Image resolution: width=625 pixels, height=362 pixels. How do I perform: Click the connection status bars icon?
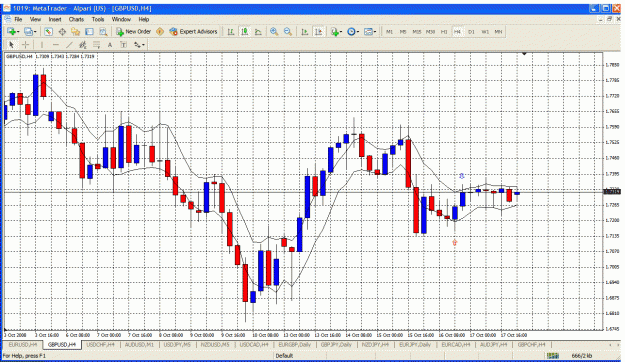click(552, 356)
